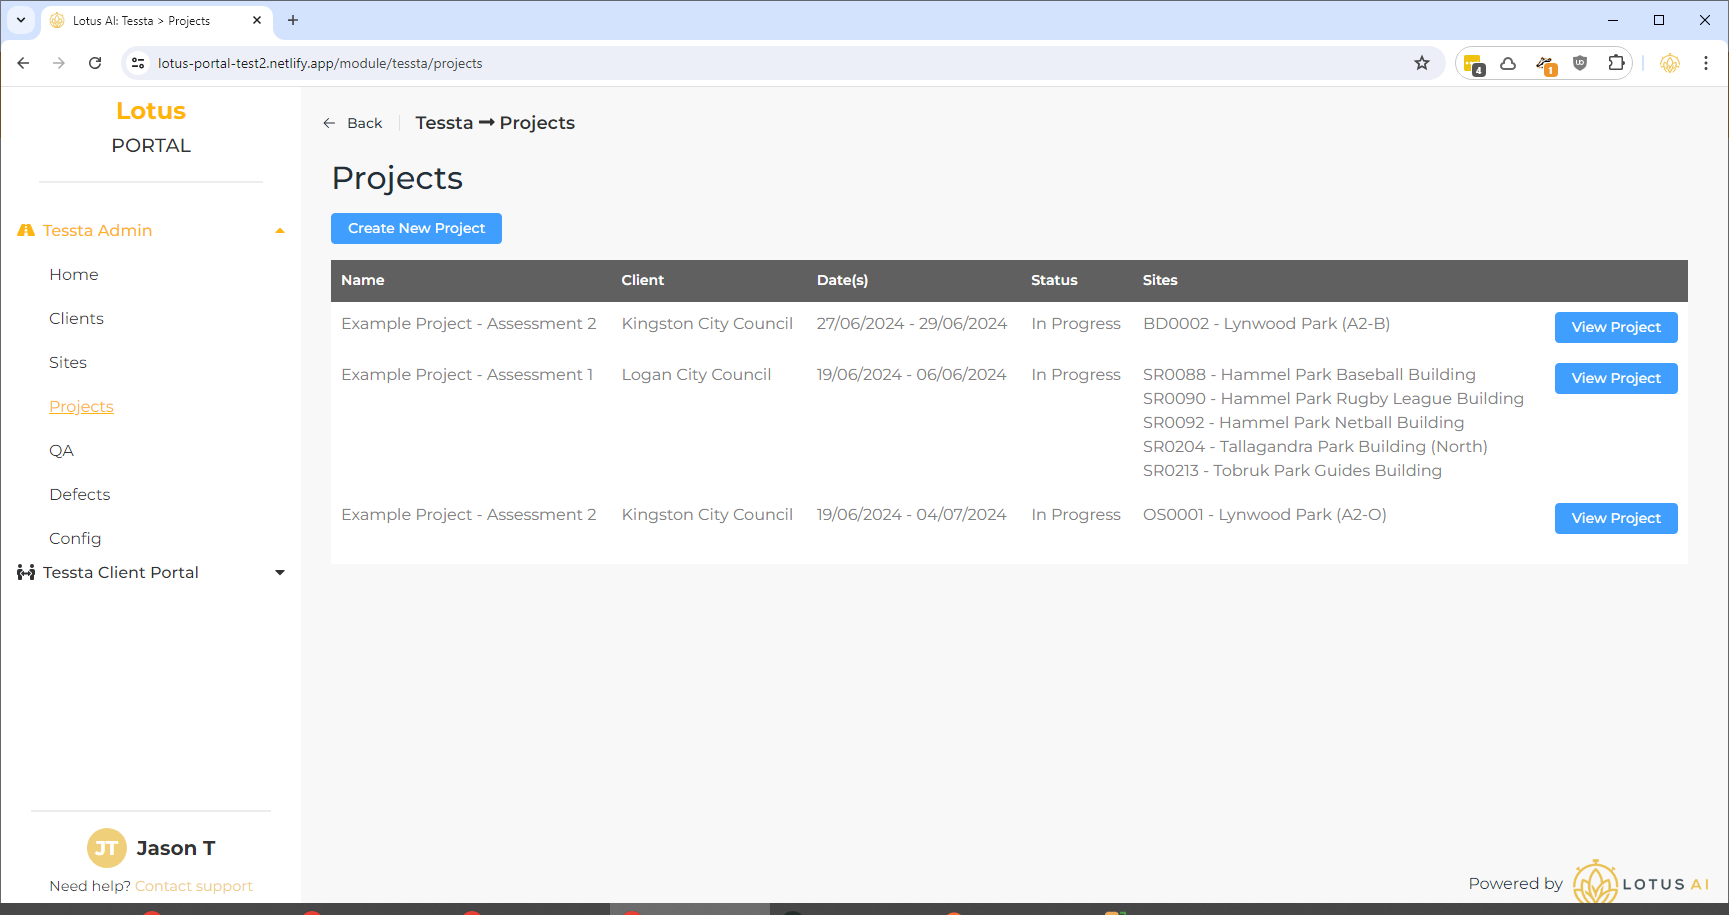
Task: Click the Create New Project button
Action: pos(416,228)
